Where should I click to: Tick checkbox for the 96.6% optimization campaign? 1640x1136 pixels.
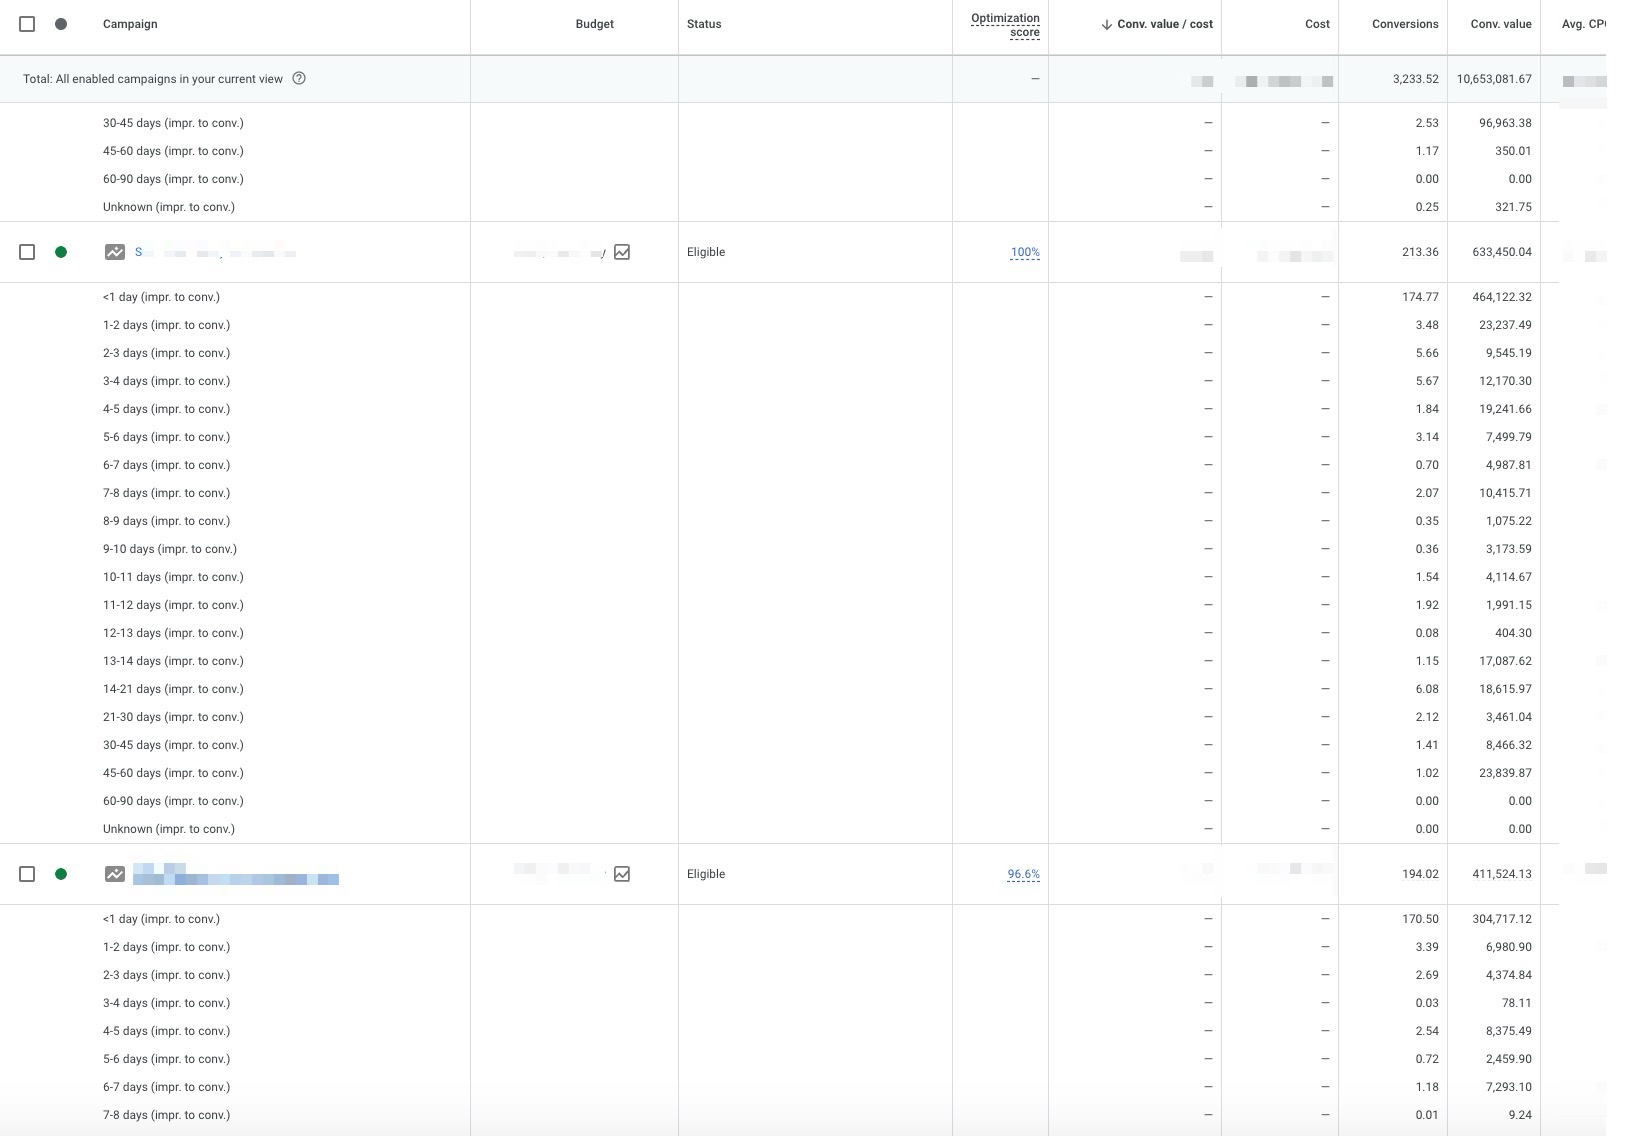click(27, 874)
